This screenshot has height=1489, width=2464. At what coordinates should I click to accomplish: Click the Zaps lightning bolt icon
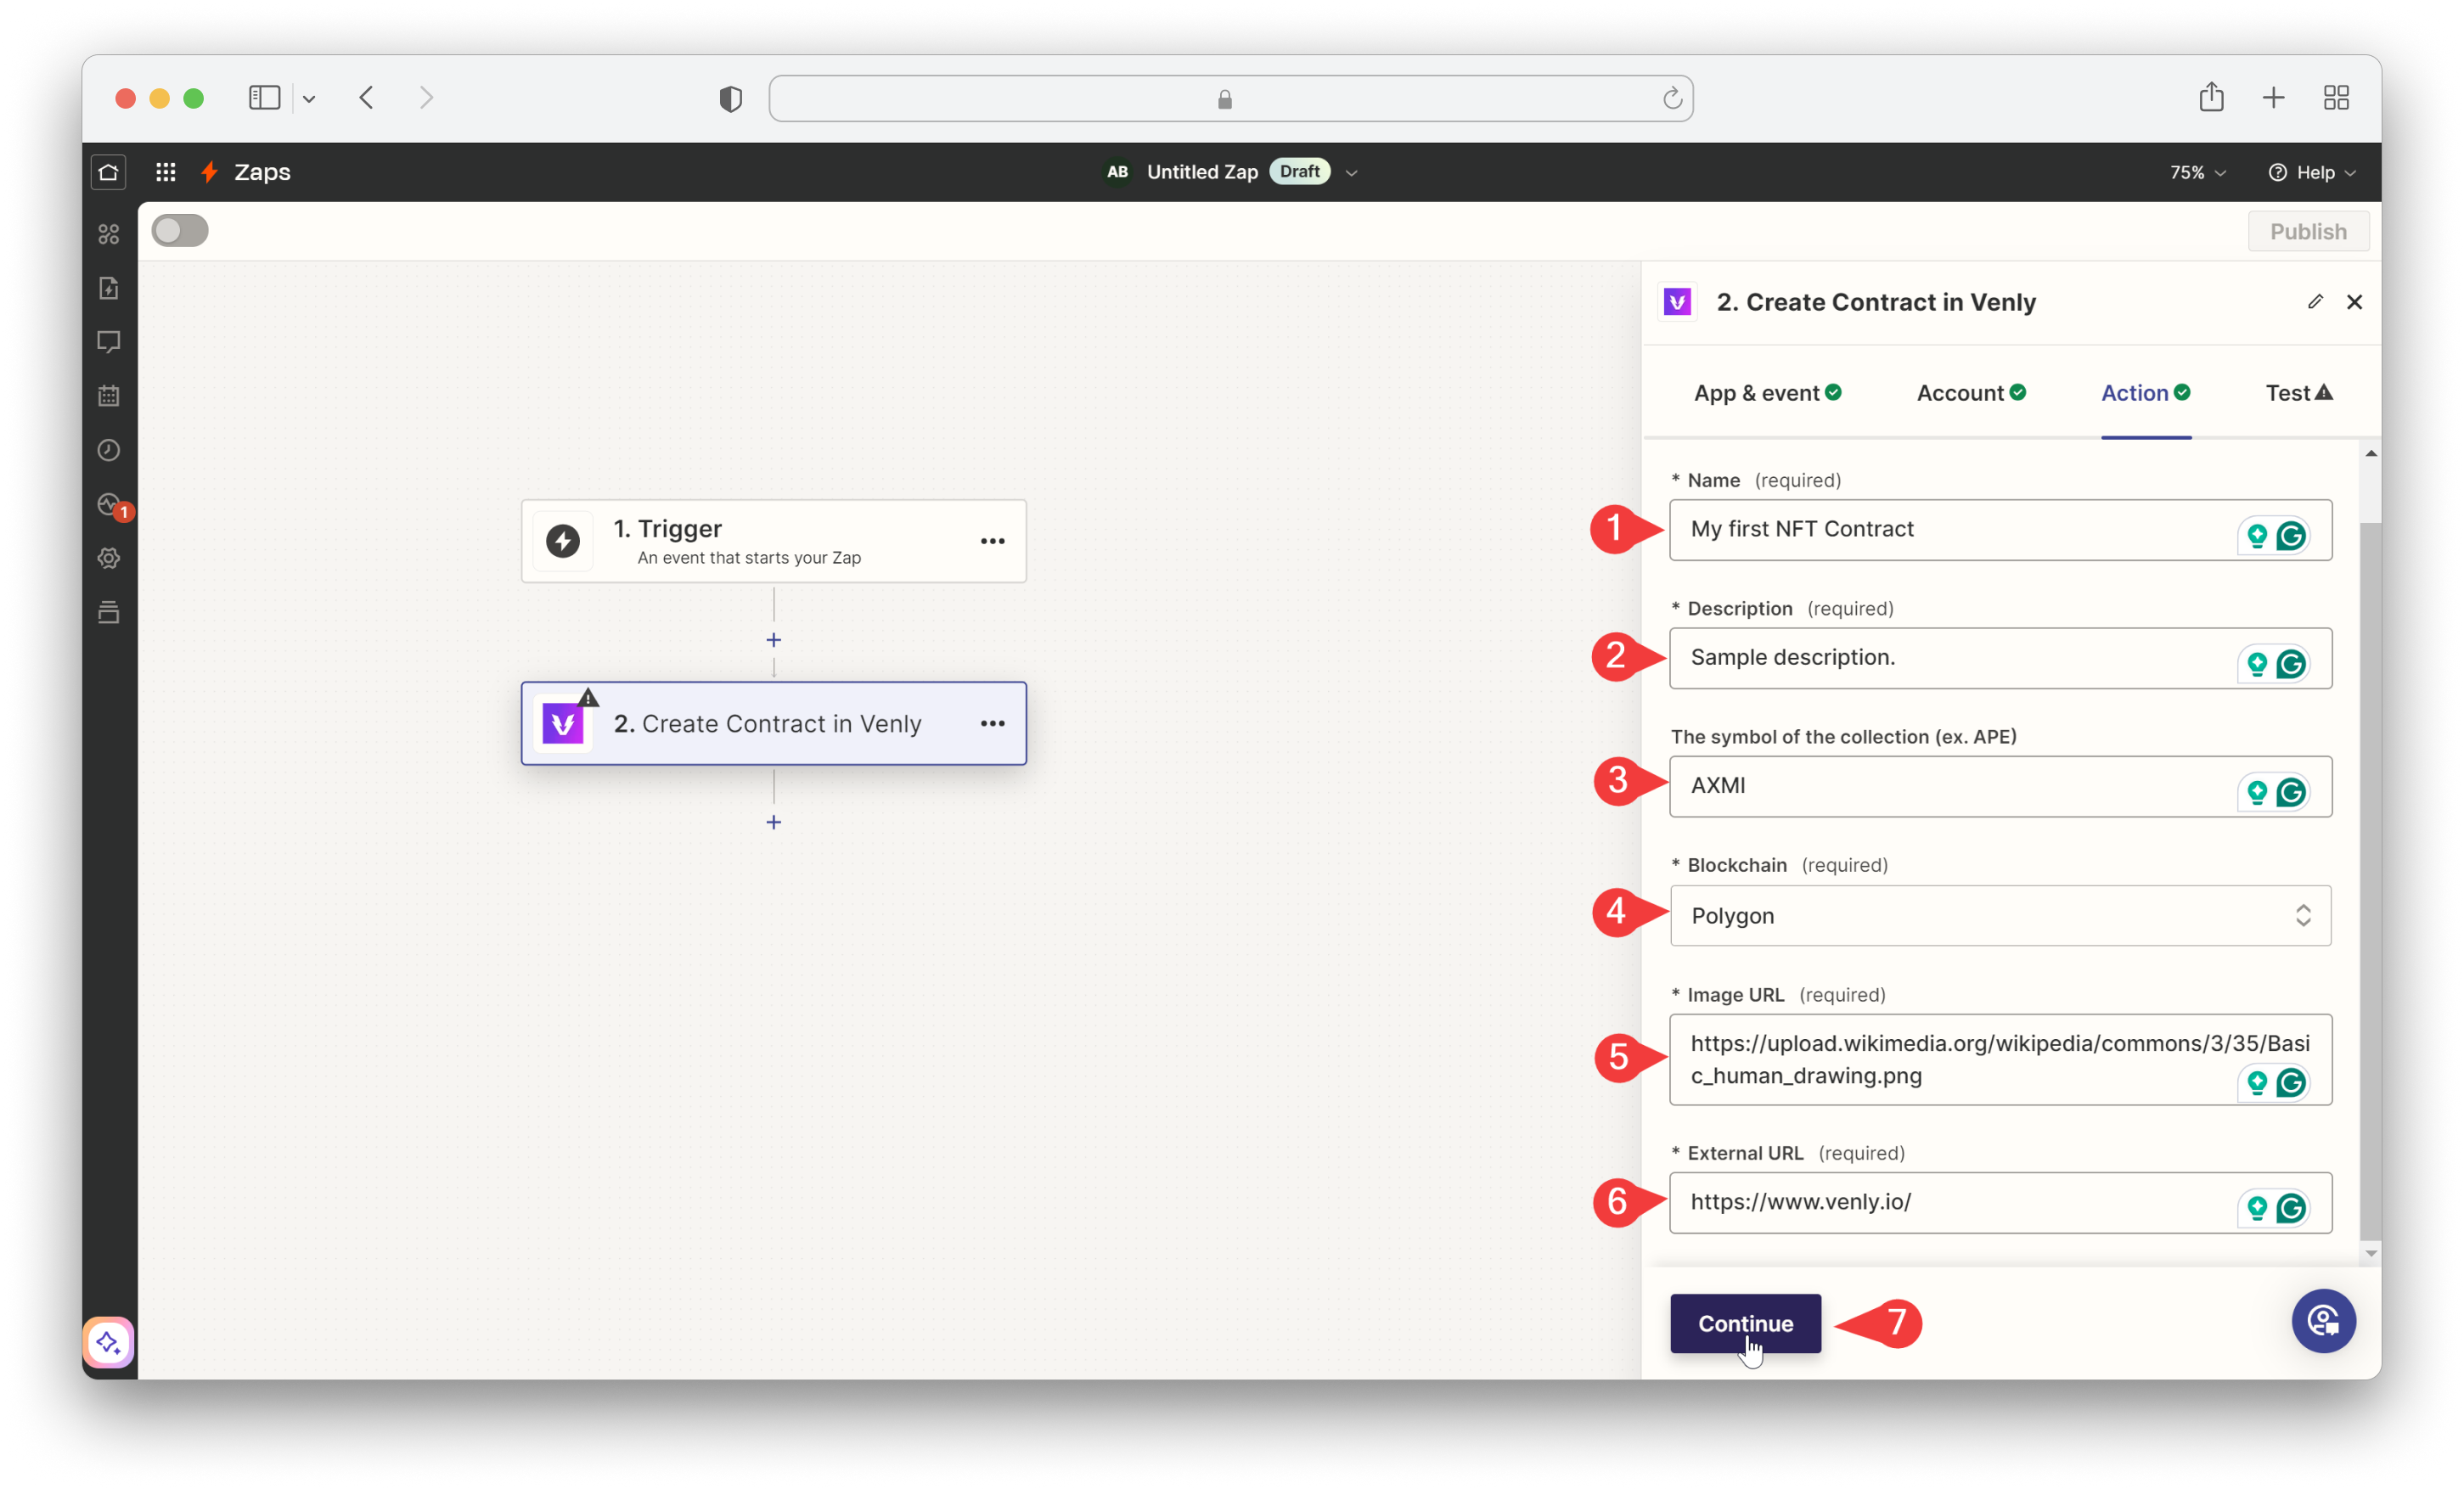pyautogui.click(x=210, y=172)
